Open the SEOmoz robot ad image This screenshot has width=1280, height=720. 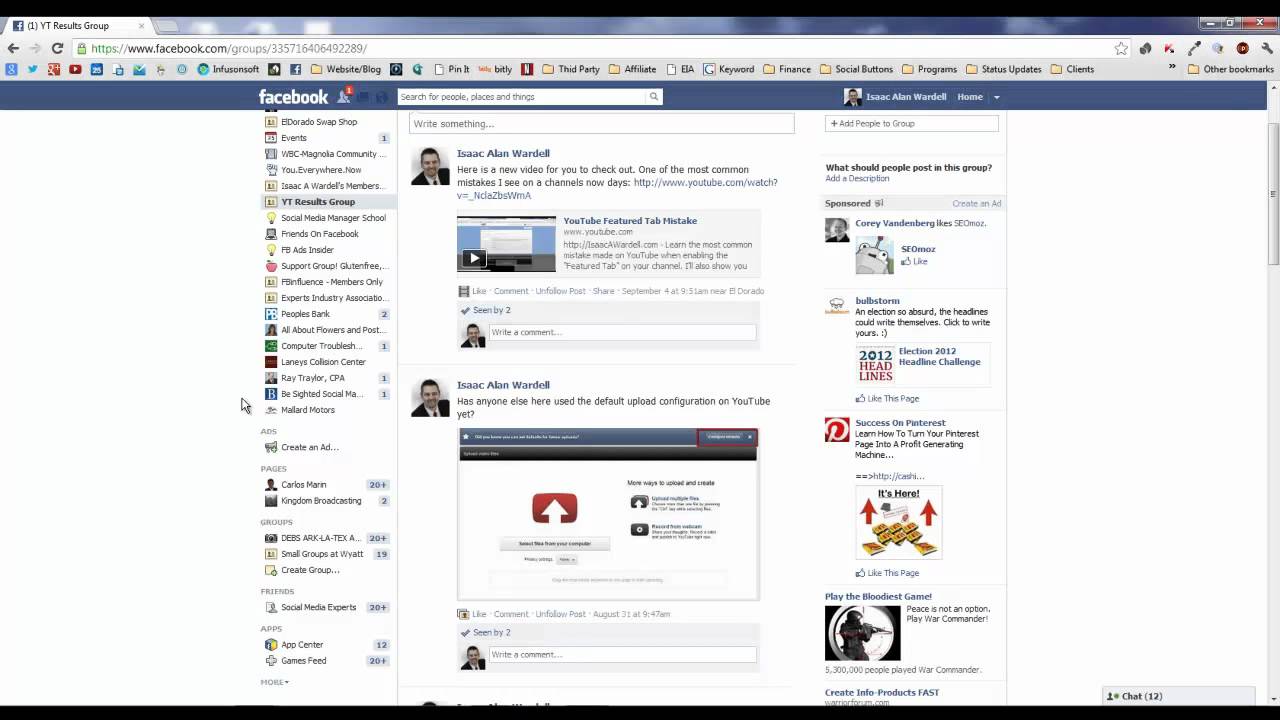click(874, 255)
